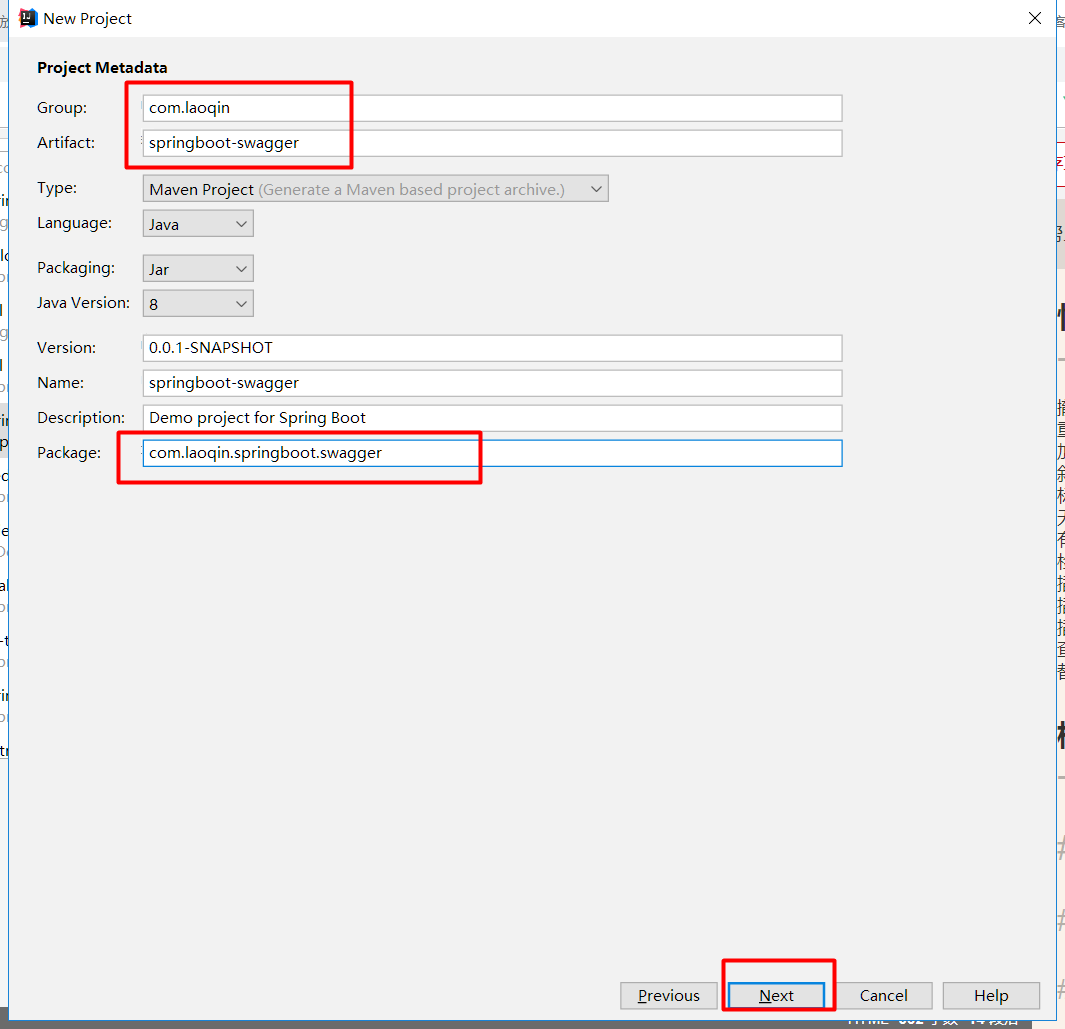Viewport: 1065px width, 1029px height.
Task: Open the Packaging dropdown showing Jar
Action: [198, 268]
